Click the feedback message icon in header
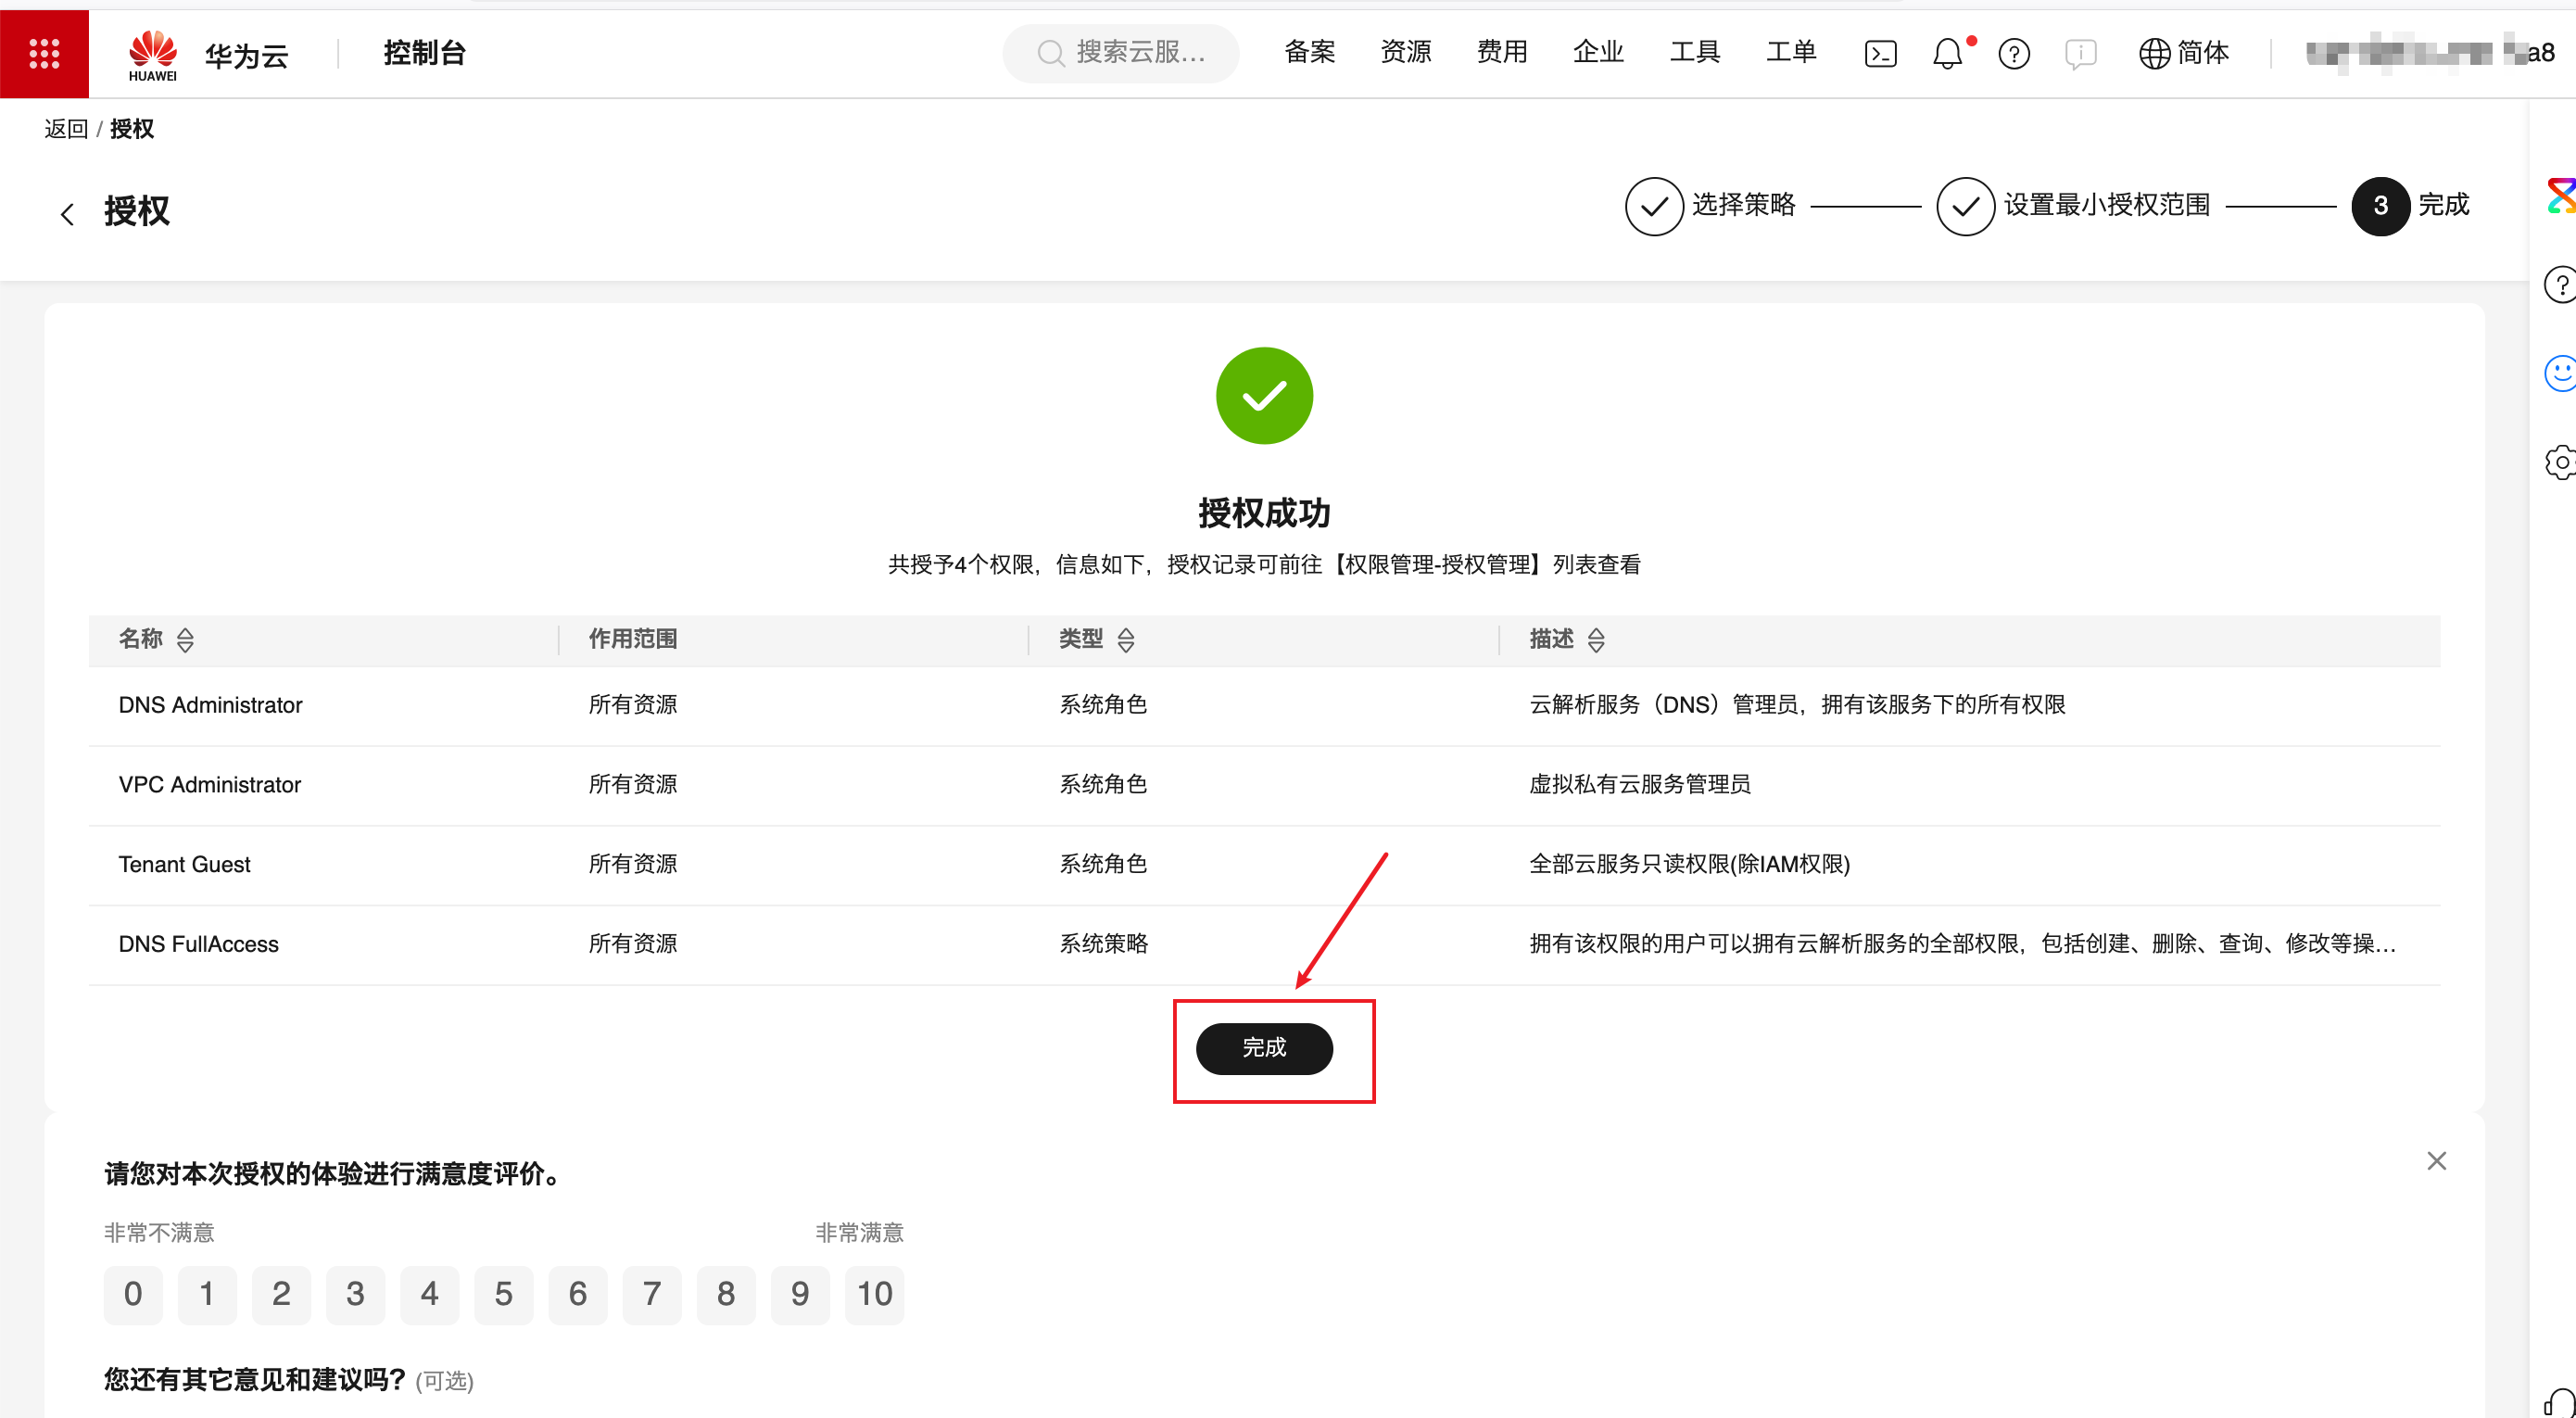Image resolution: width=2576 pixels, height=1418 pixels. [x=2080, y=53]
